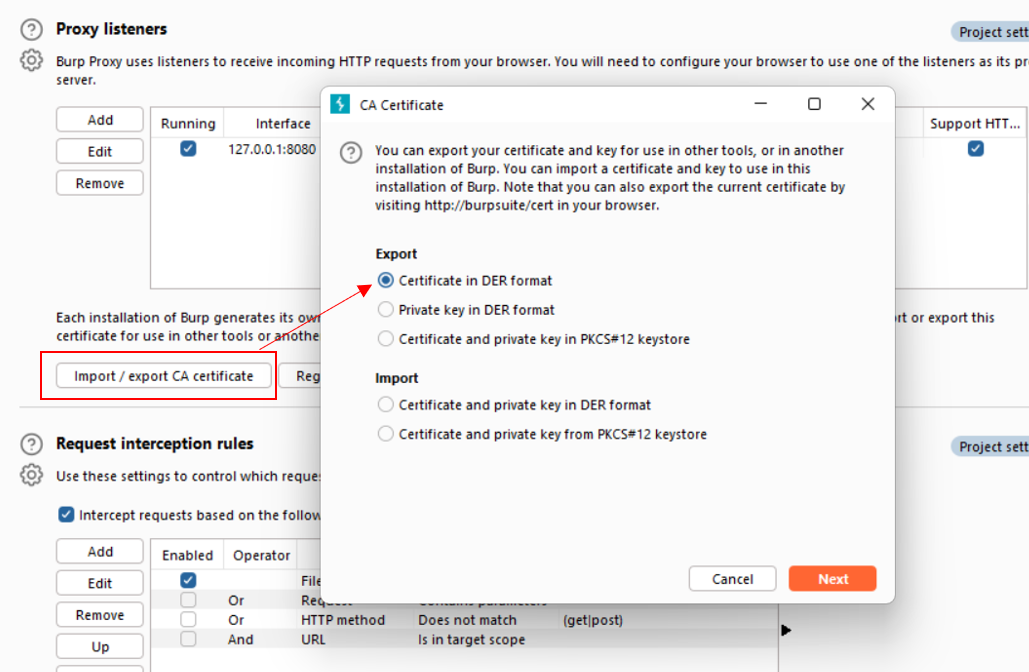The width and height of the screenshot is (1029, 672).
Task: Maximize the CA Certificate dialog
Action: (814, 104)
